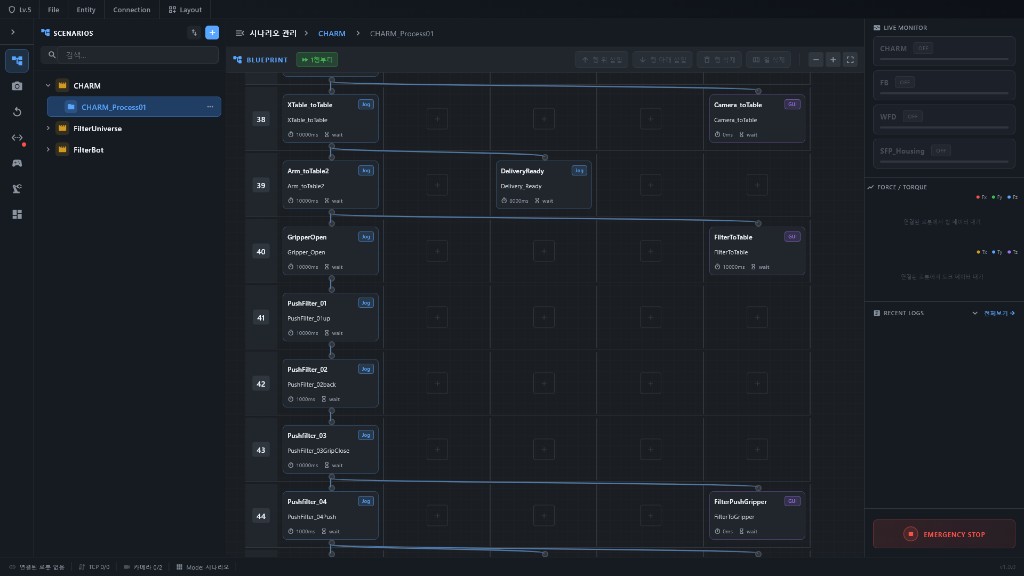Click the insert row above button
Screen dimensions: 1024x576
pyautogui.click(x=601, y=60)
